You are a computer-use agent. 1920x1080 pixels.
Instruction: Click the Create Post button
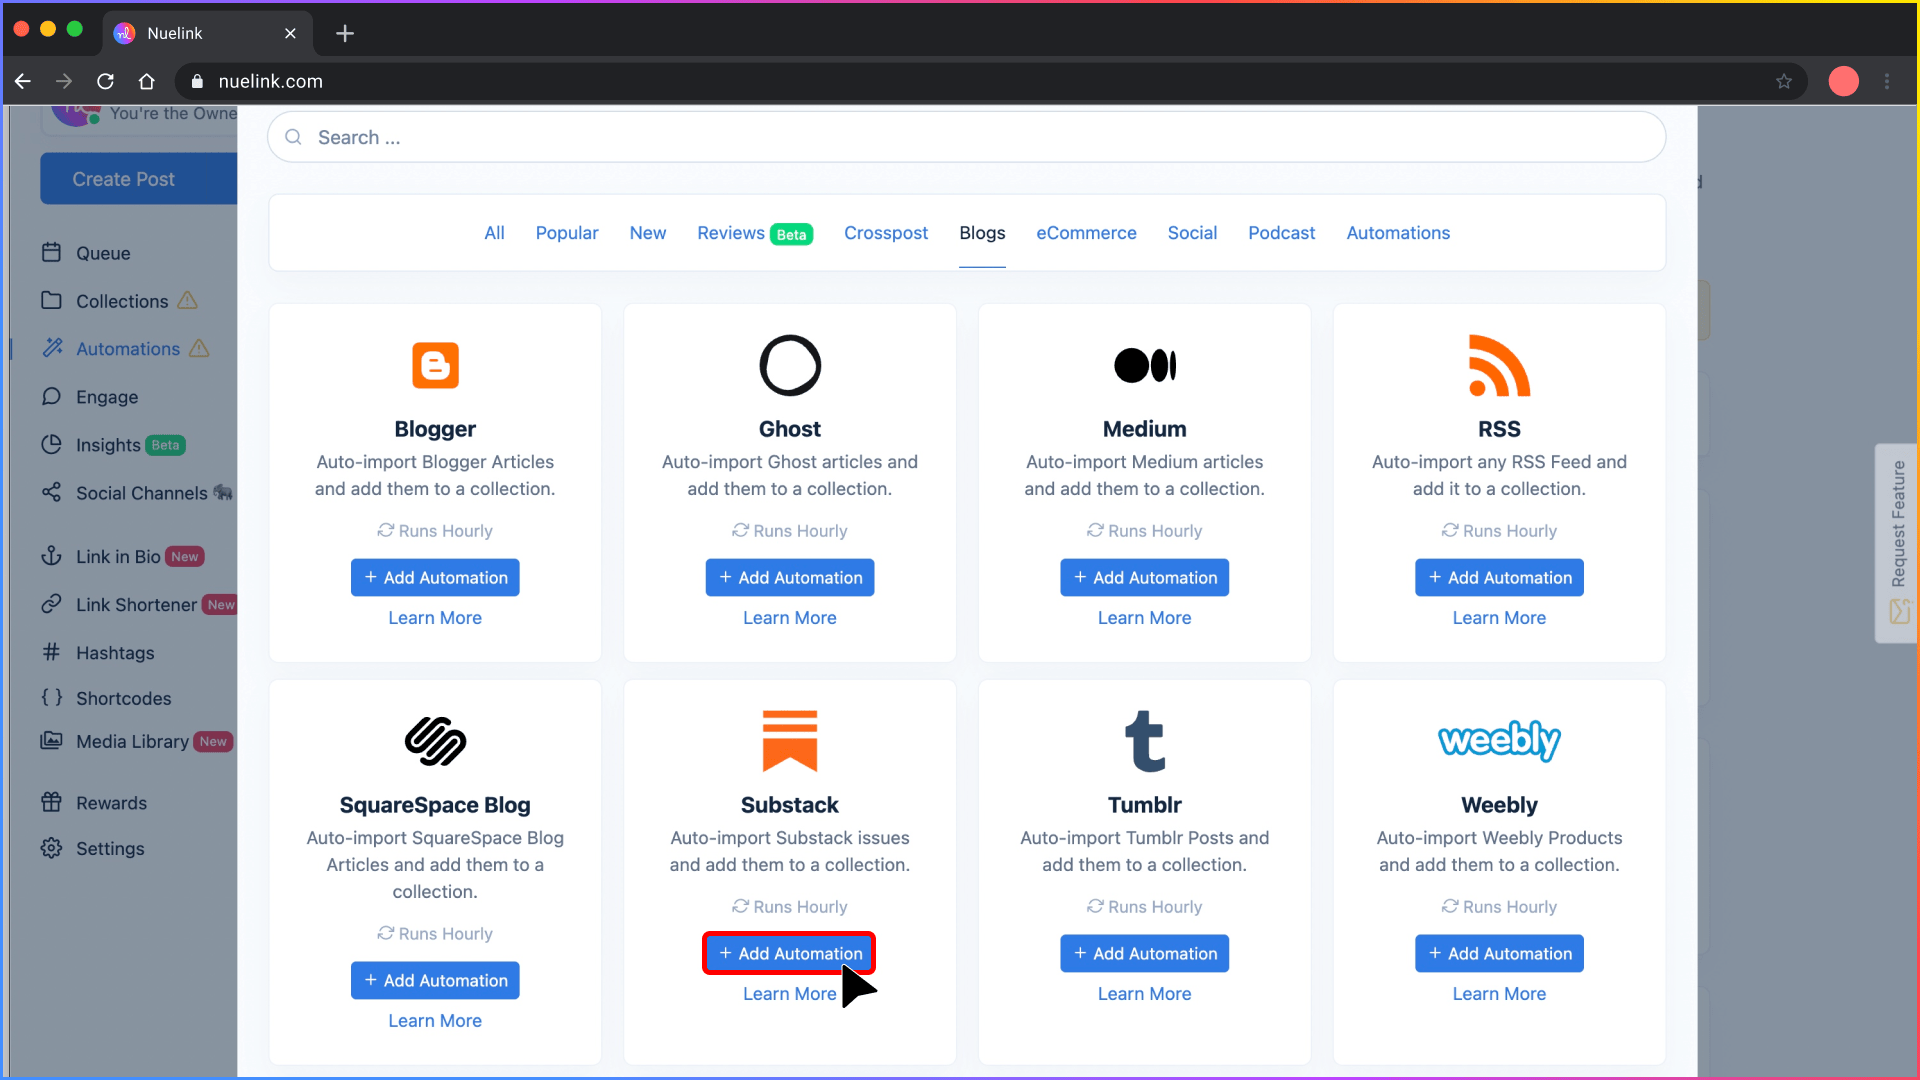tap(139, 179)
